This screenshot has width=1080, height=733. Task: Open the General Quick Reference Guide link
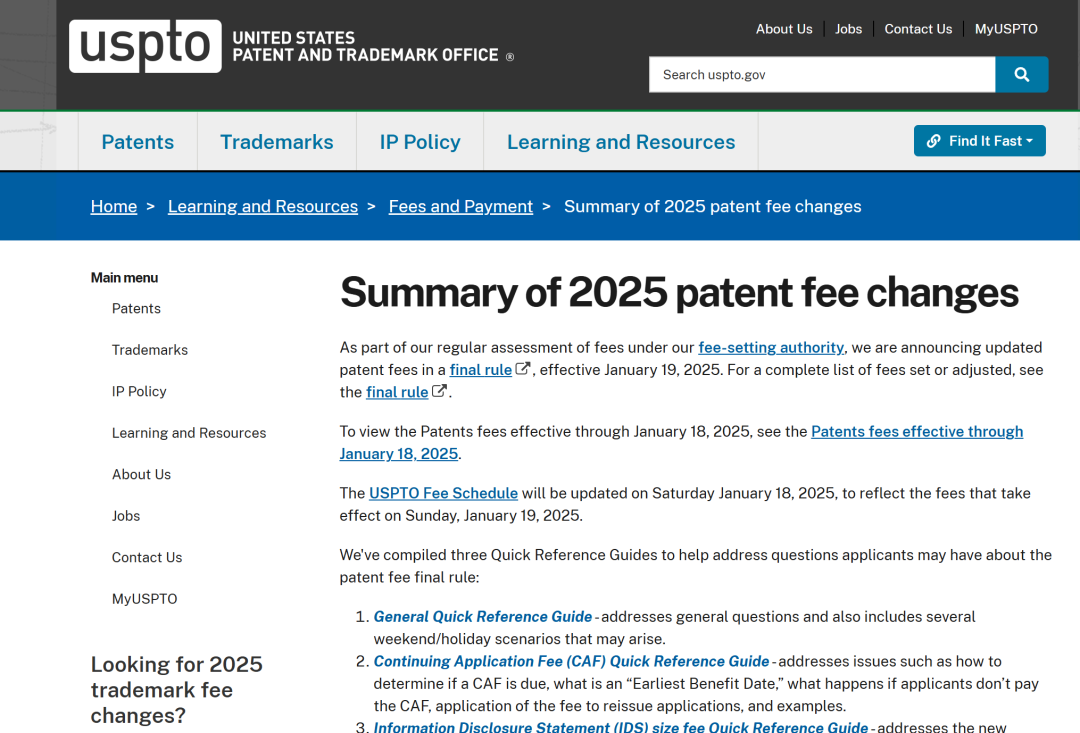tap(483, 617)
